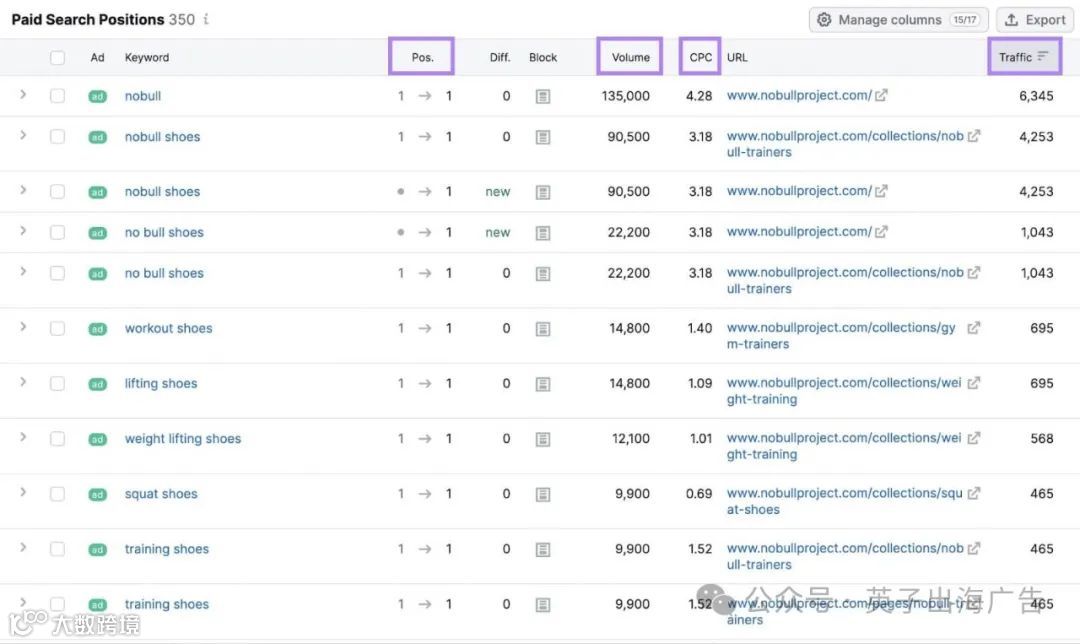
Task: Click the 6,345 traffic value
Action: (1036, 96)
